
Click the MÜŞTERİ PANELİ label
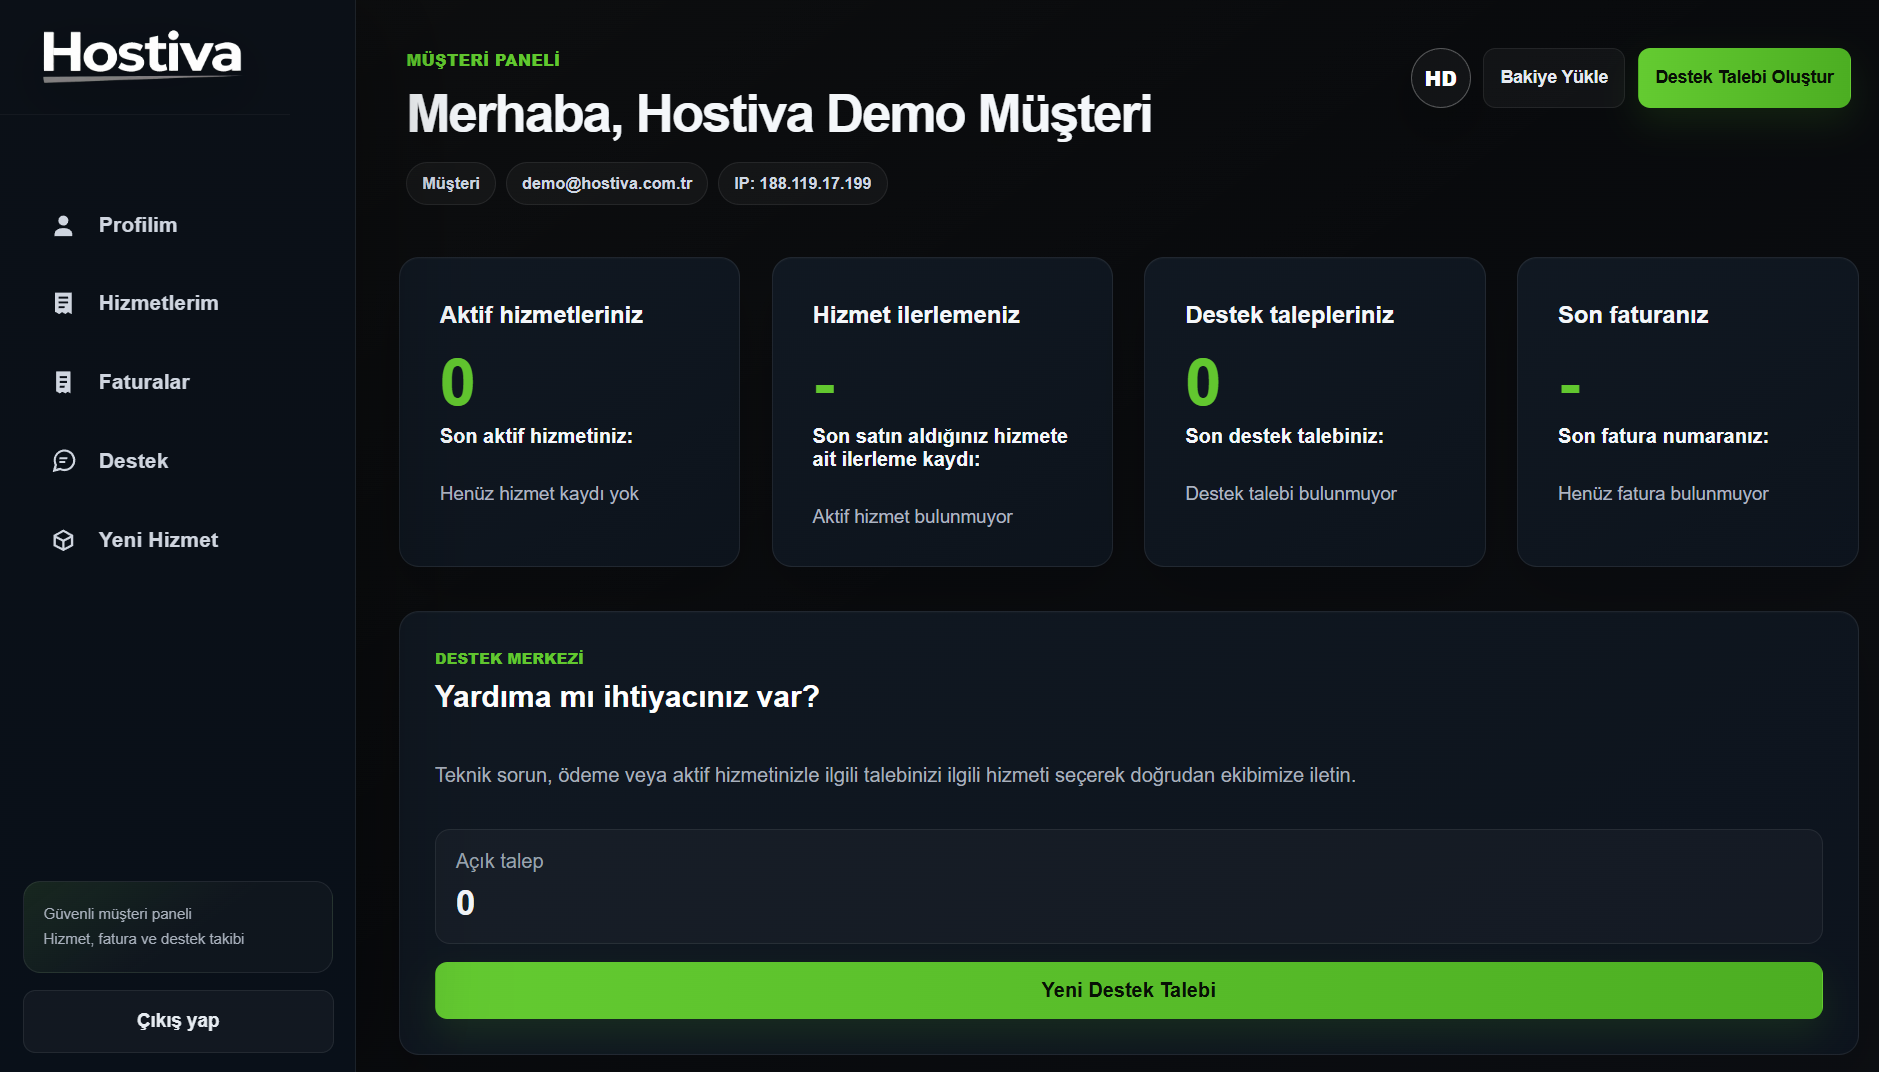coord(483,61)
